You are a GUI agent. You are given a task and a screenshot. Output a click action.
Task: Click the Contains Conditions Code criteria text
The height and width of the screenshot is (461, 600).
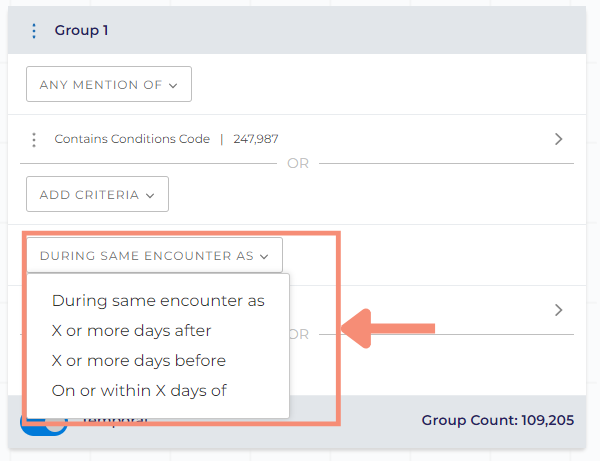(132, 139)
